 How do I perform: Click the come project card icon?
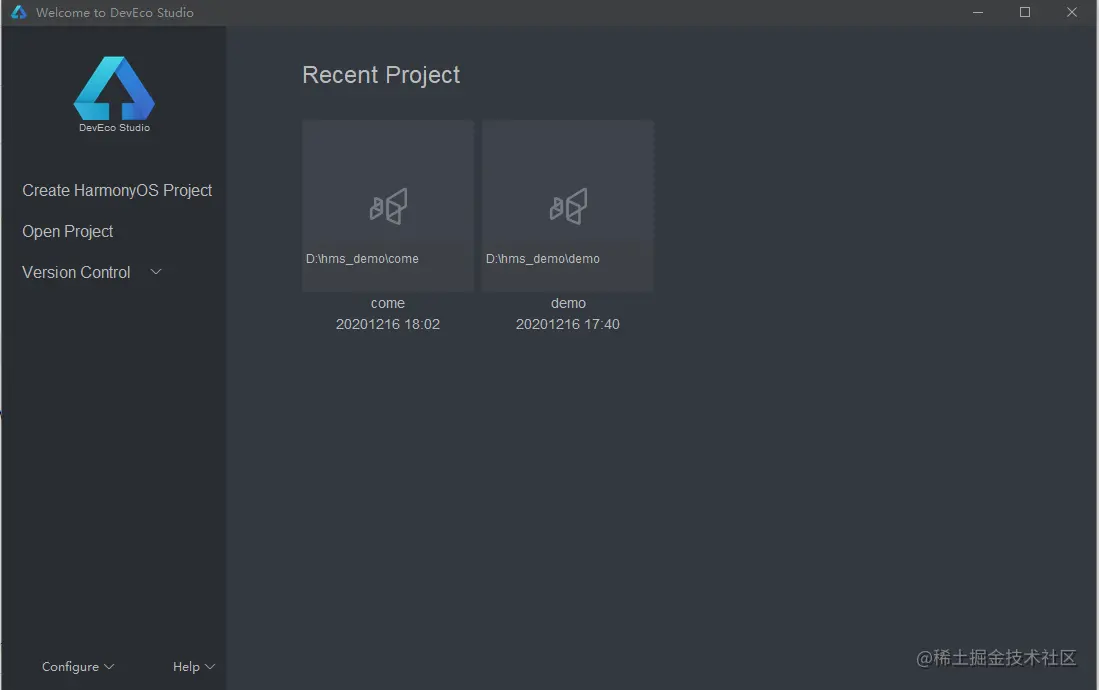(x=388, y=206)
